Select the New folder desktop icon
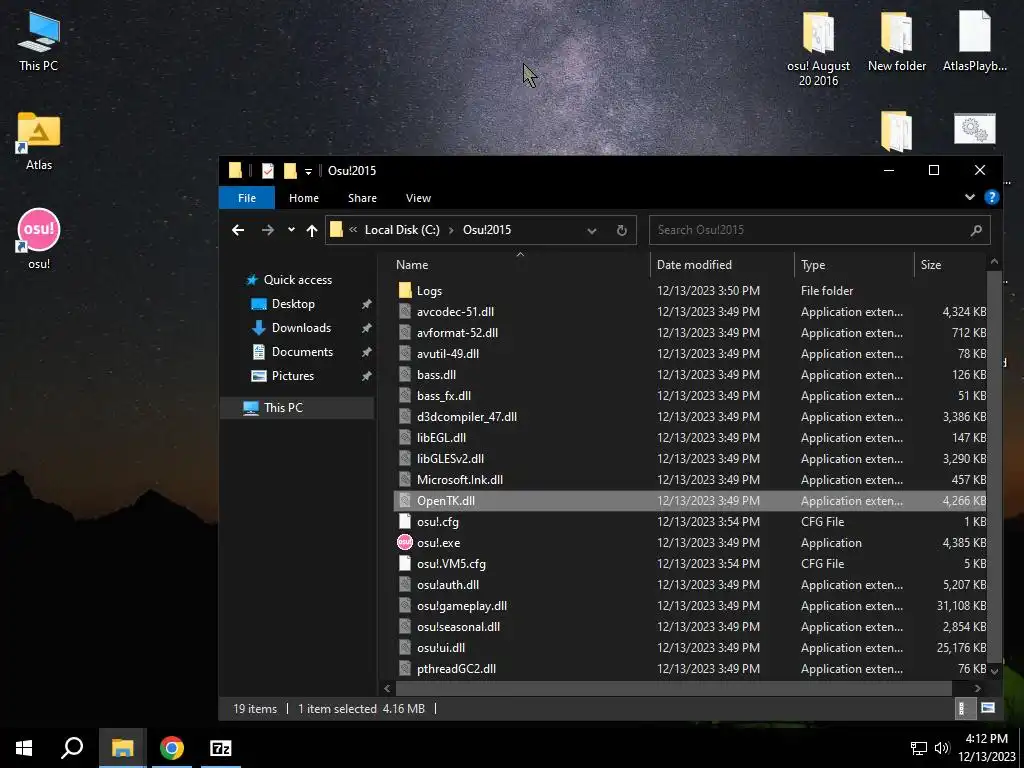This screenshot has width=1024, height=768. (x=897, y=42)
